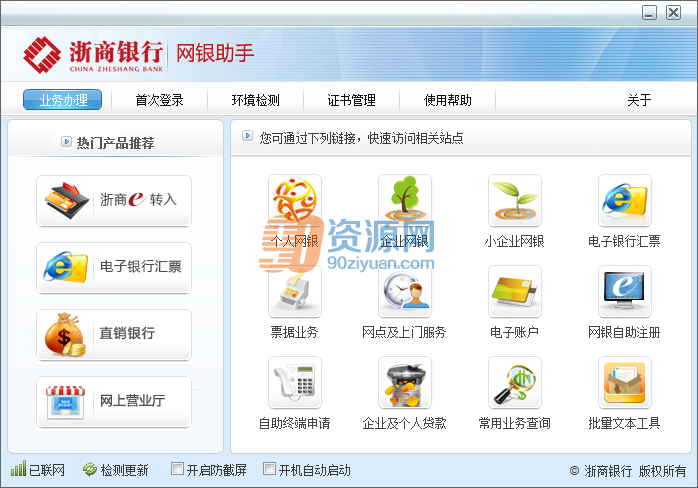This screenshot has height=488, width=698.
Task: Click the 直销银行 button label
Action: tap(127, 333)
